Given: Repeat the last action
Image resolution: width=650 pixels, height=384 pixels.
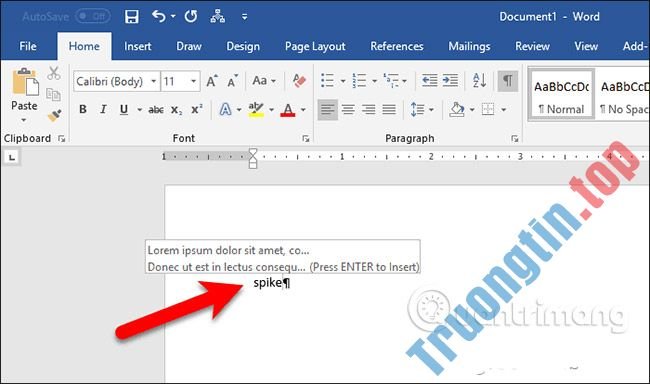Looking at the screenshot, I should coord(191,17).
